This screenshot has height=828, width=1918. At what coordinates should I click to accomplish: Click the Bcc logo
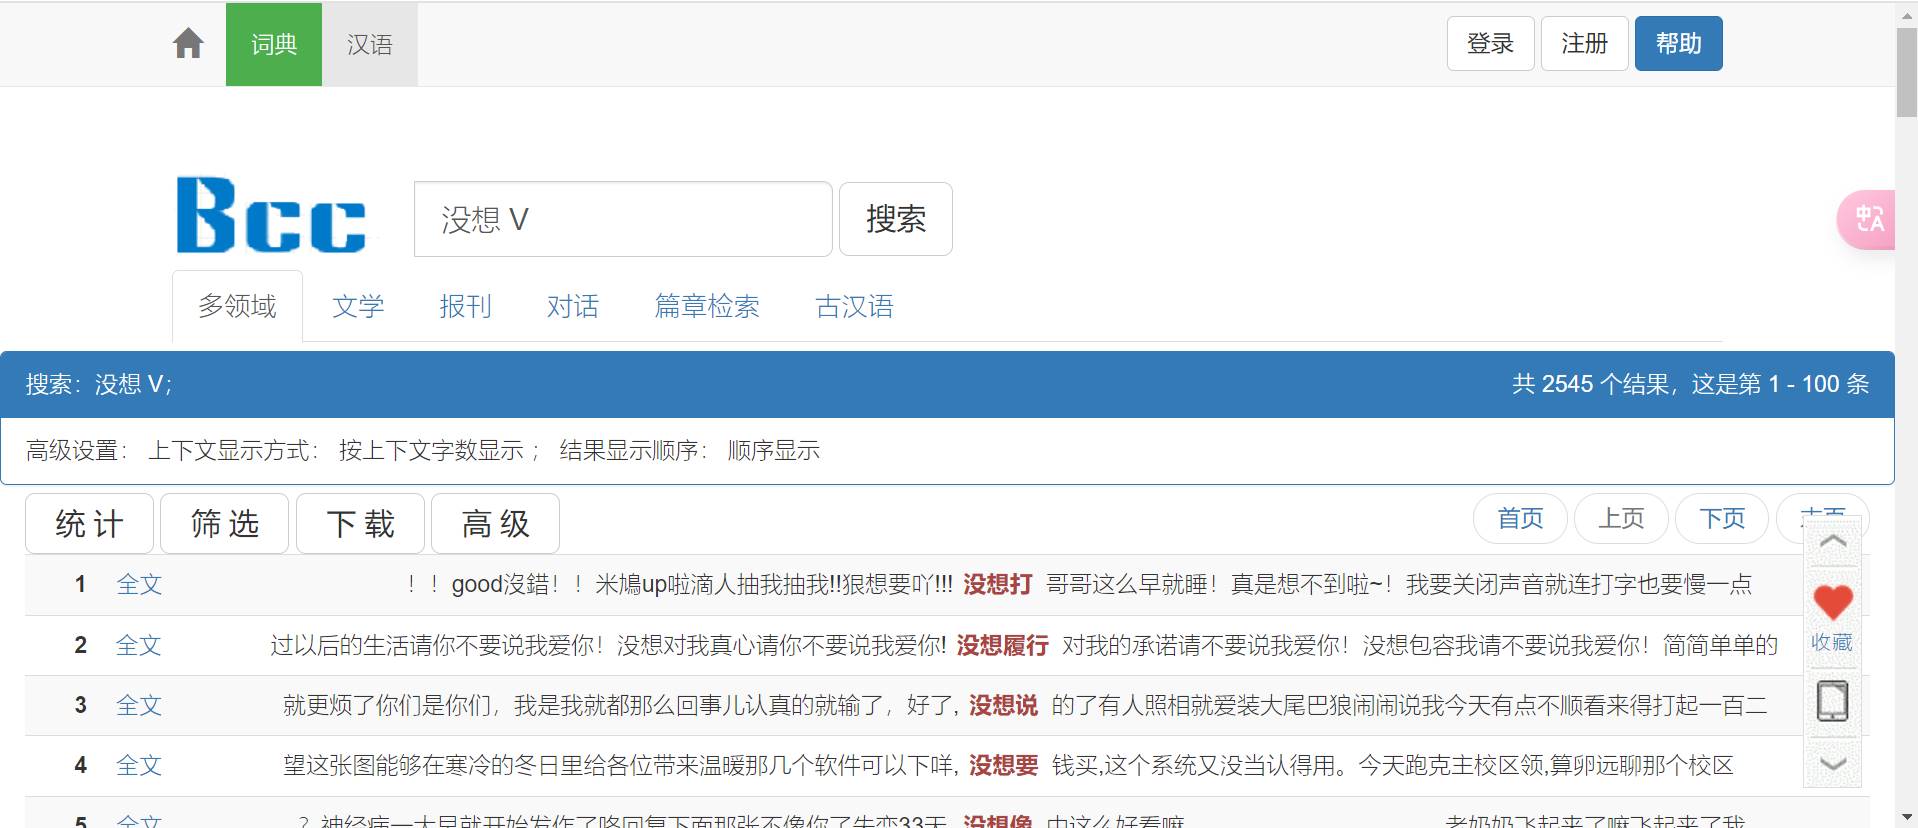(271, 215)
